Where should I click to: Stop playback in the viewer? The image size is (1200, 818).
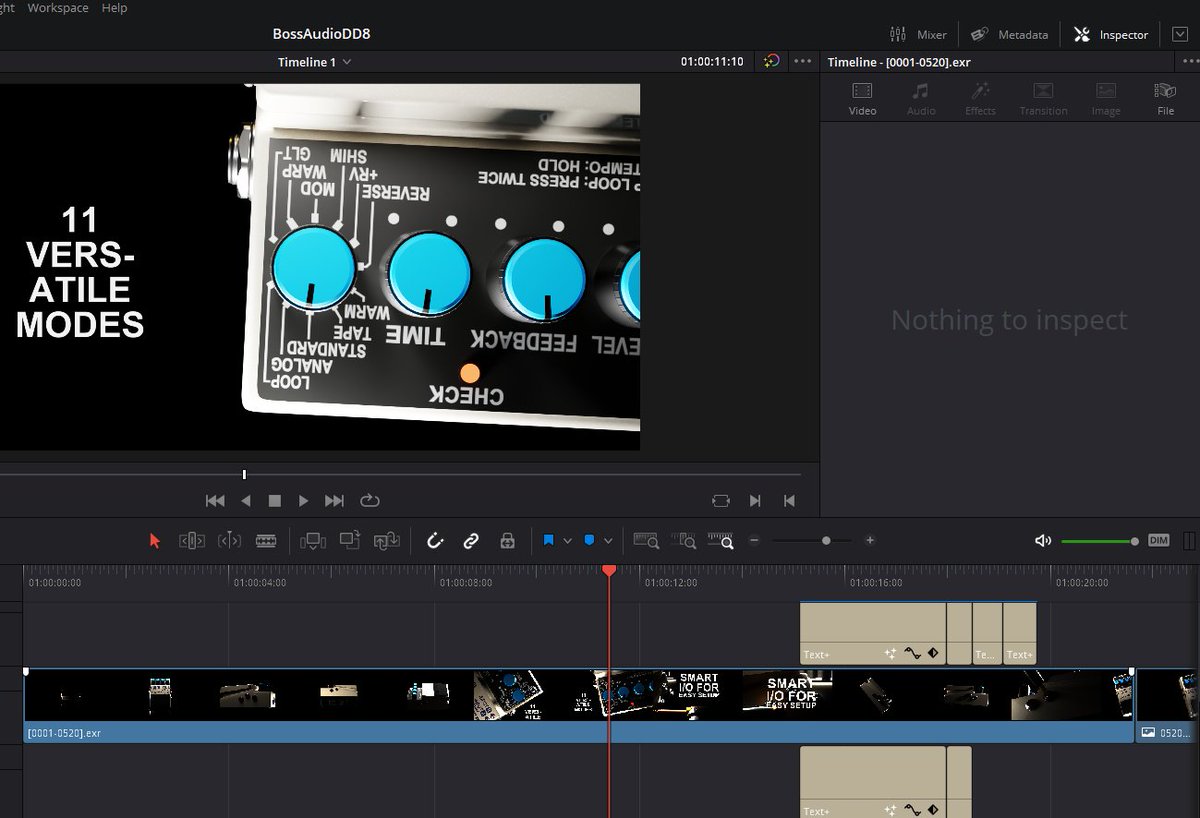tap(275, 501)
